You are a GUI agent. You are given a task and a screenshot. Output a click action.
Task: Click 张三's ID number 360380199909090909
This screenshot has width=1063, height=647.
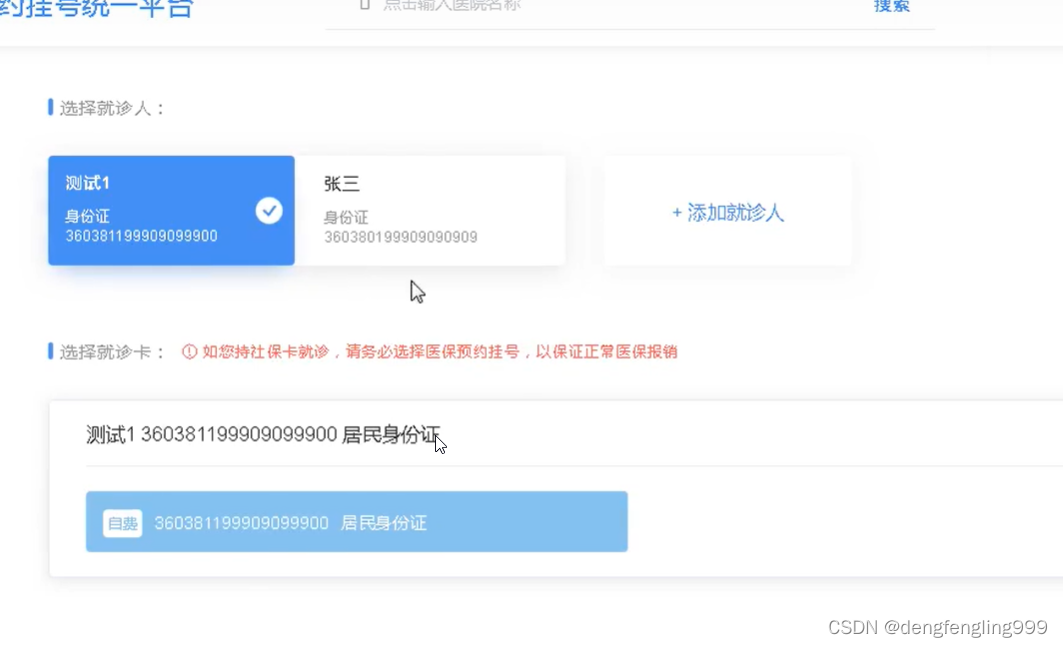pos(401,237)
